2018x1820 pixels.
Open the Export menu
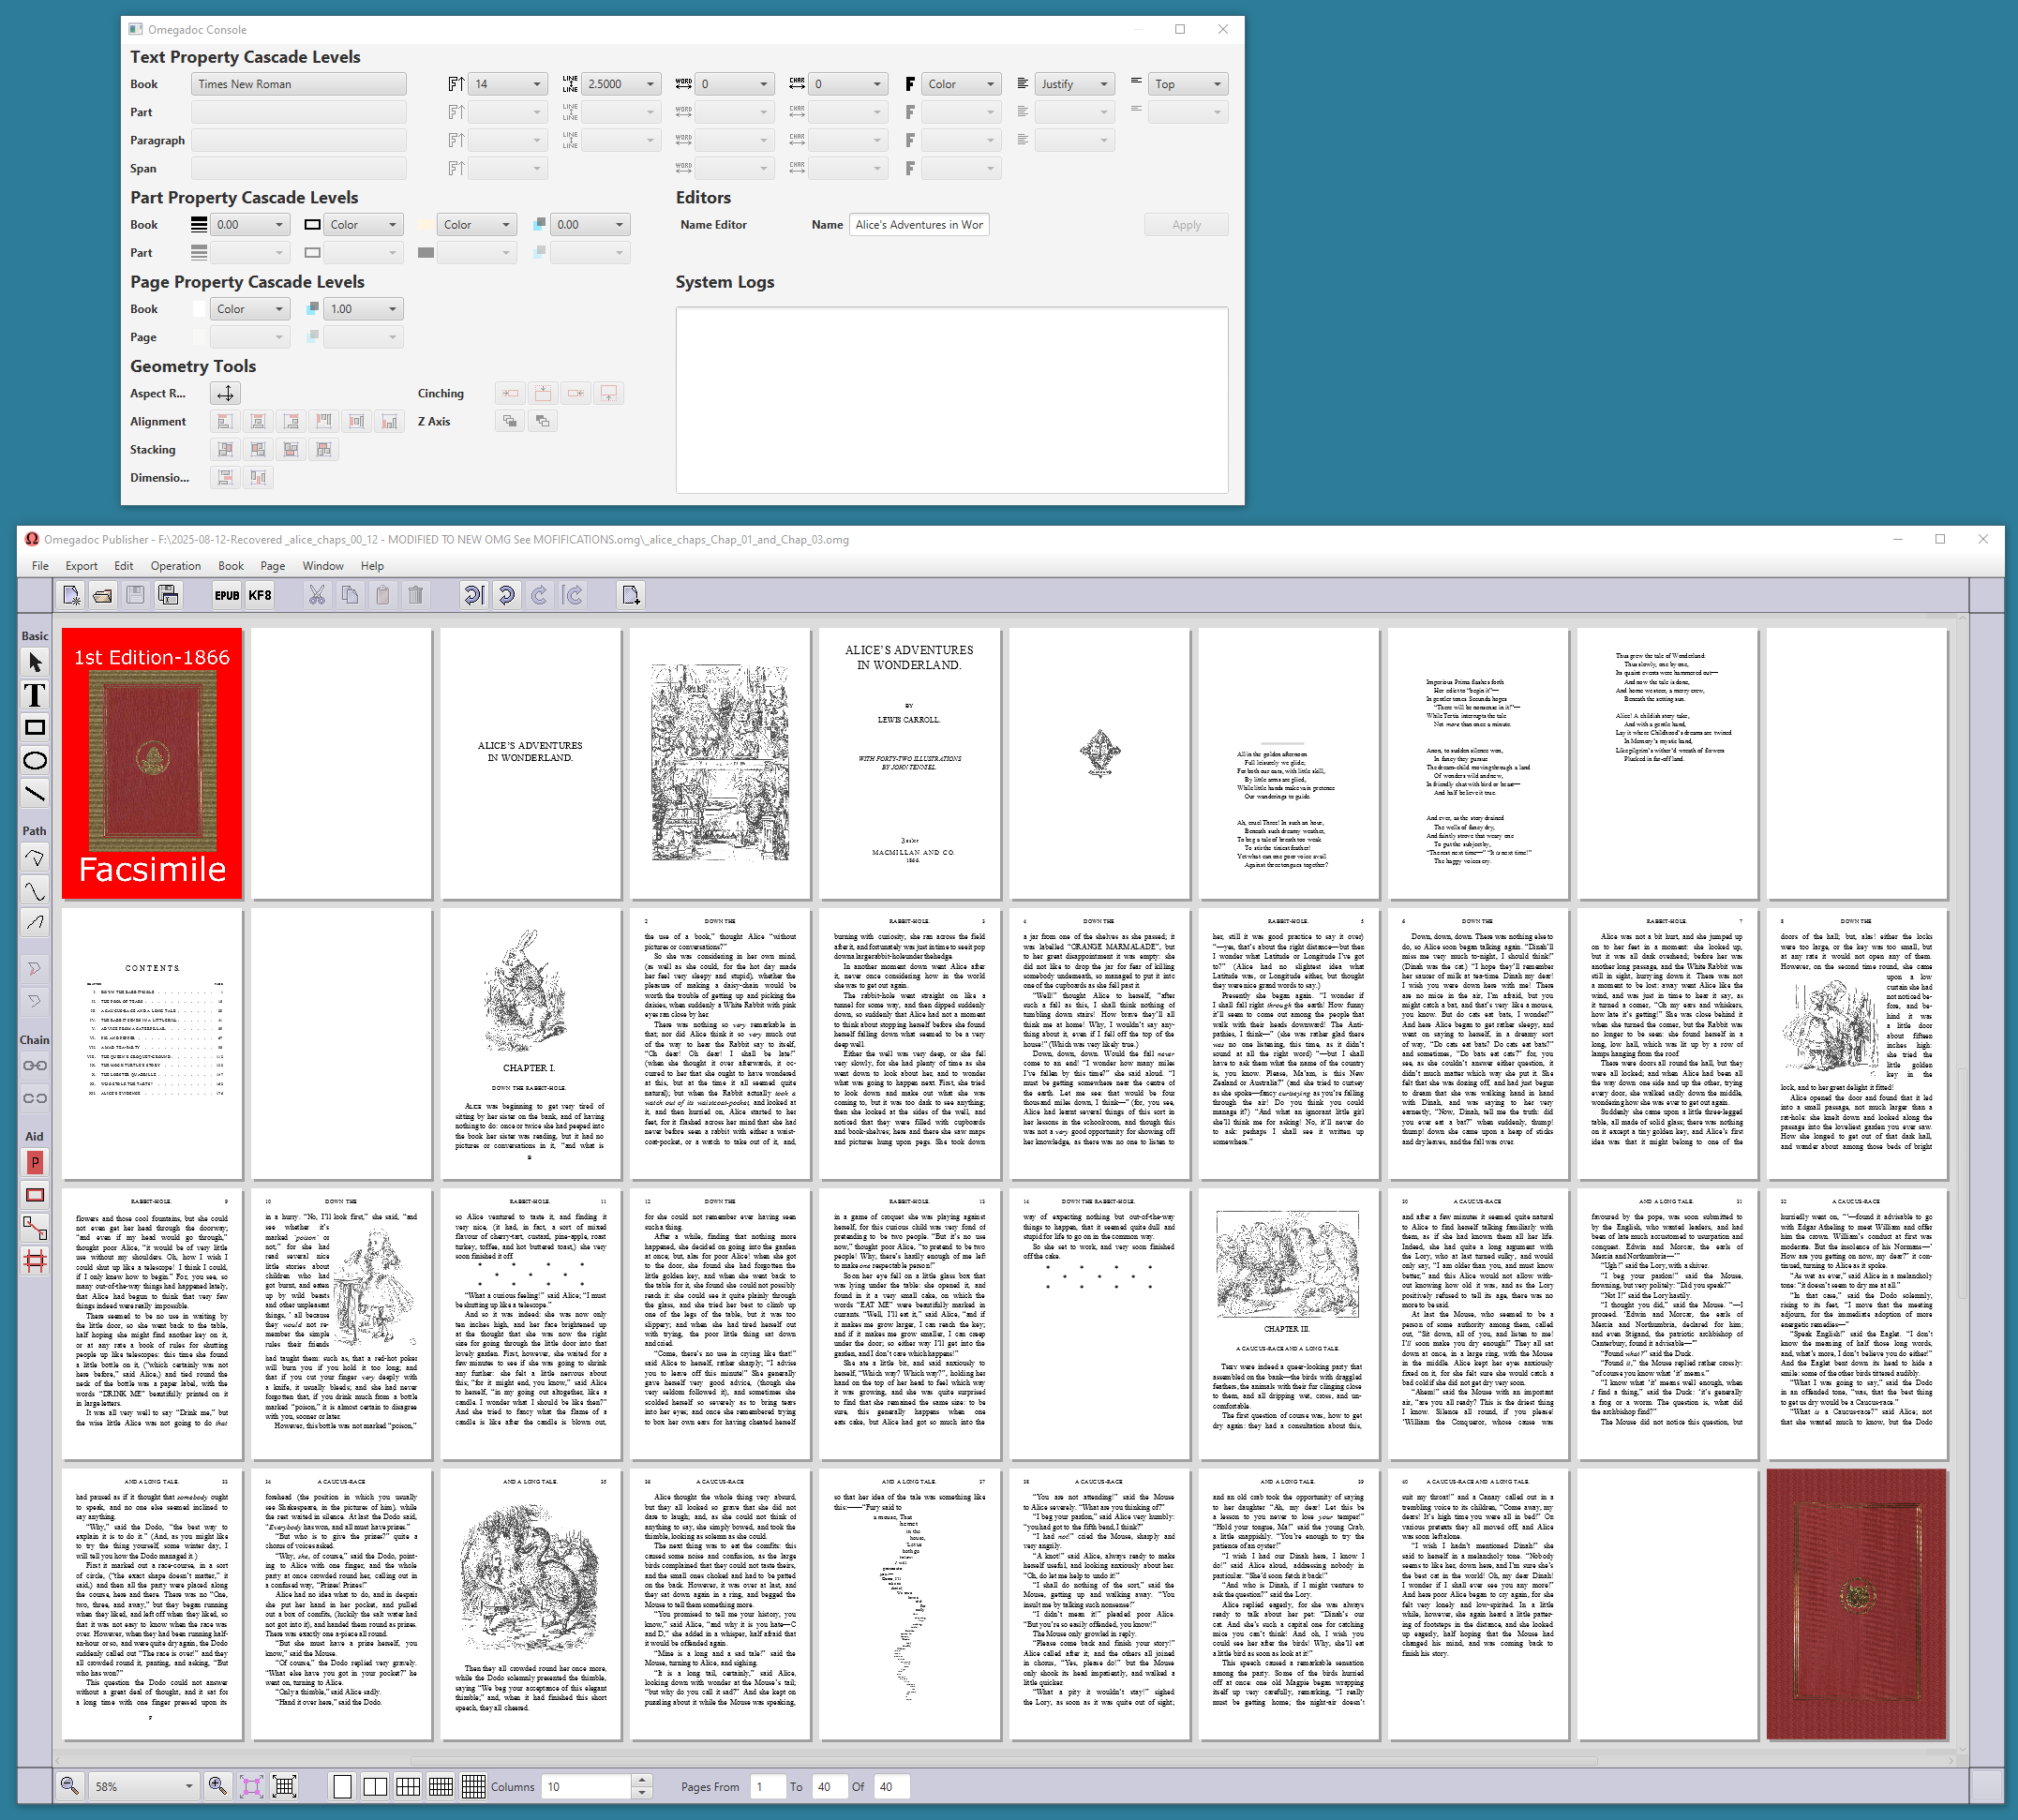[x=81, y=566]
